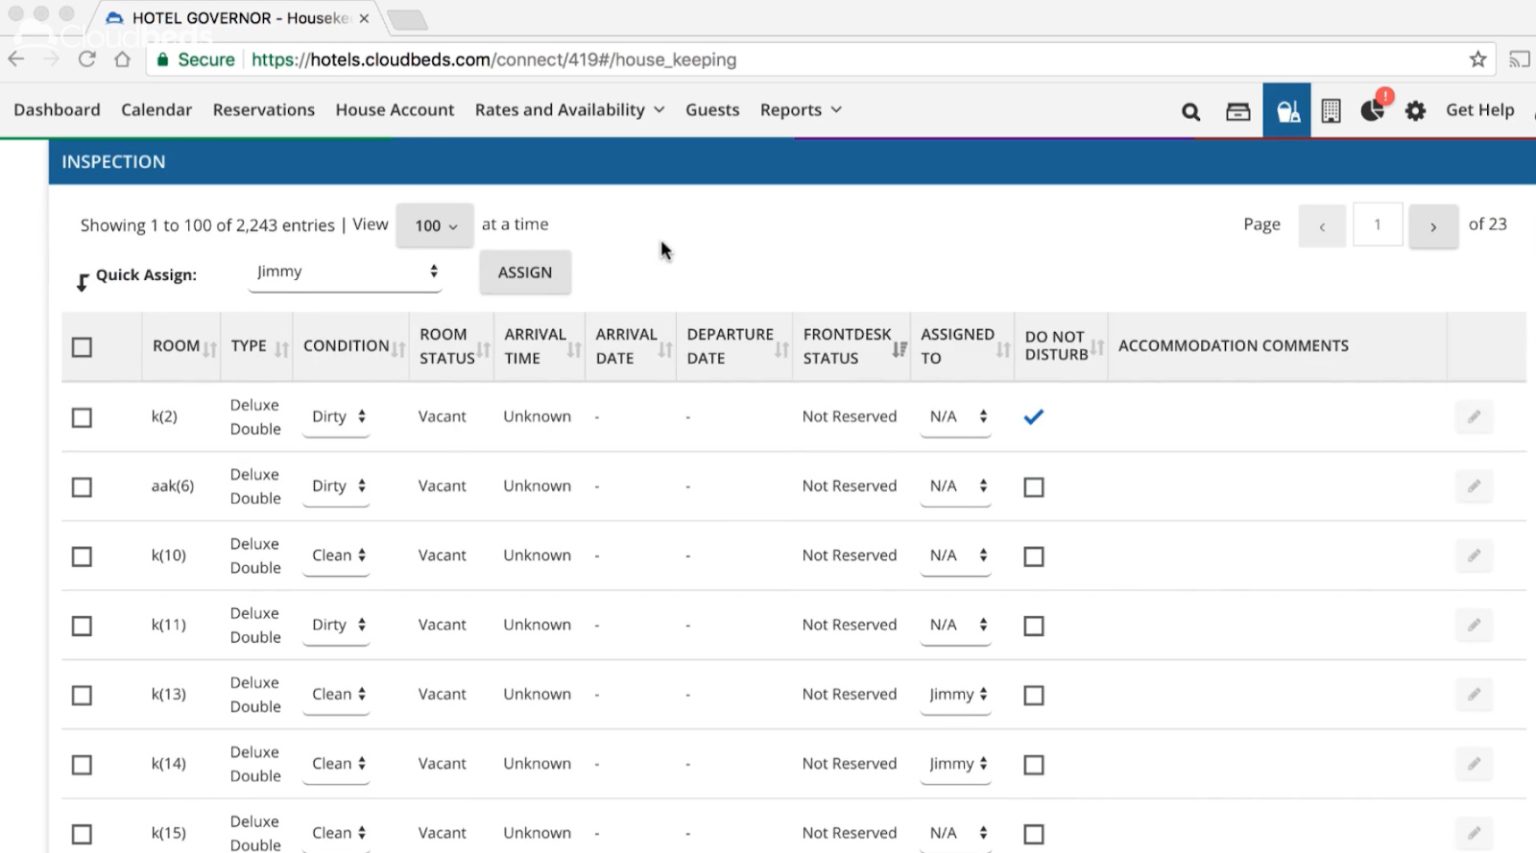
Task: Open the pie chart reports icon with notification badge
Action: click(x=1372, y=112)
